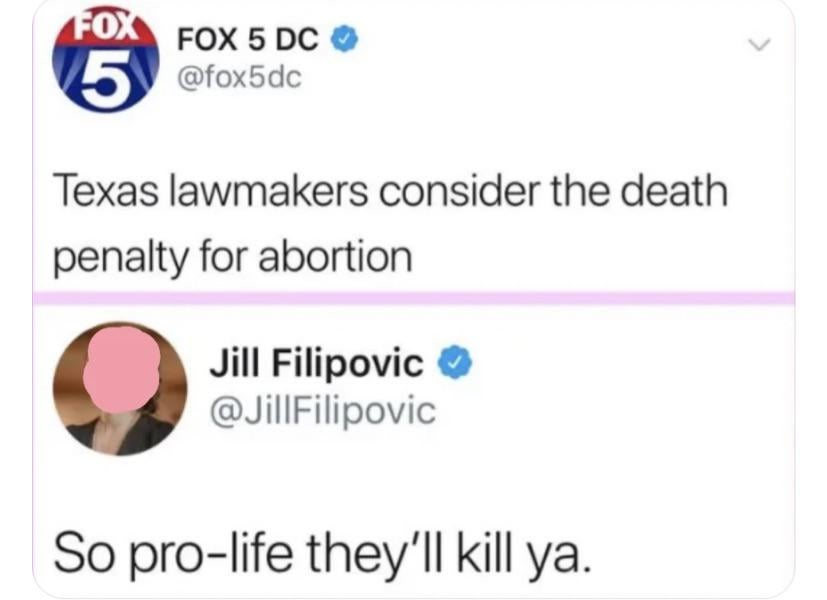
Task: Click the pink divider between tweets
Action: coord(414,298)
